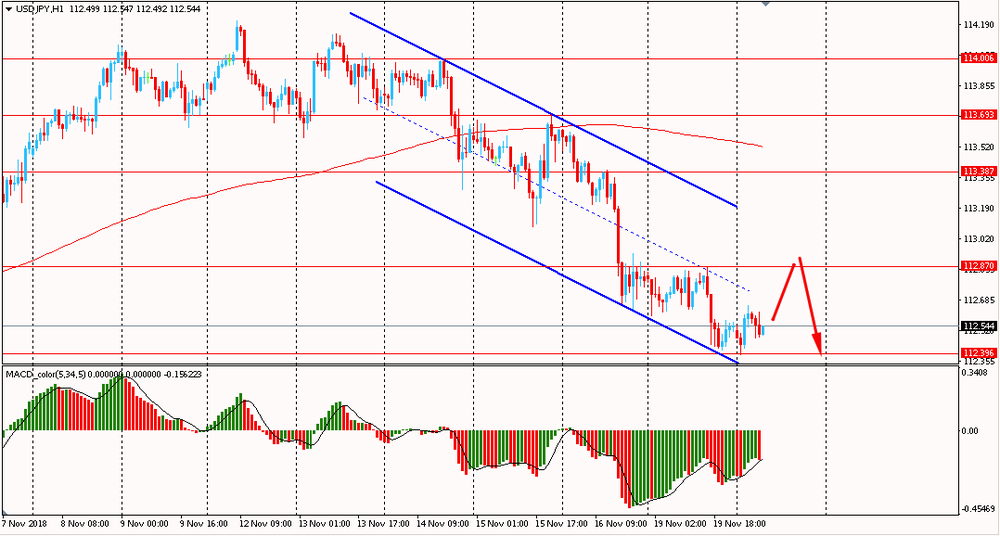Click the grey chart shift marker at top
This screenshot has height=536, width=1000.
coord(766,3)
